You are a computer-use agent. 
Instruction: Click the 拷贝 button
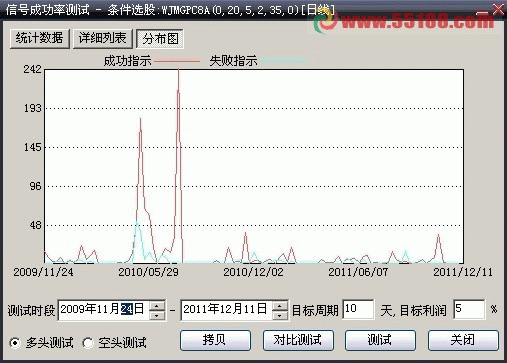(215, 340)
